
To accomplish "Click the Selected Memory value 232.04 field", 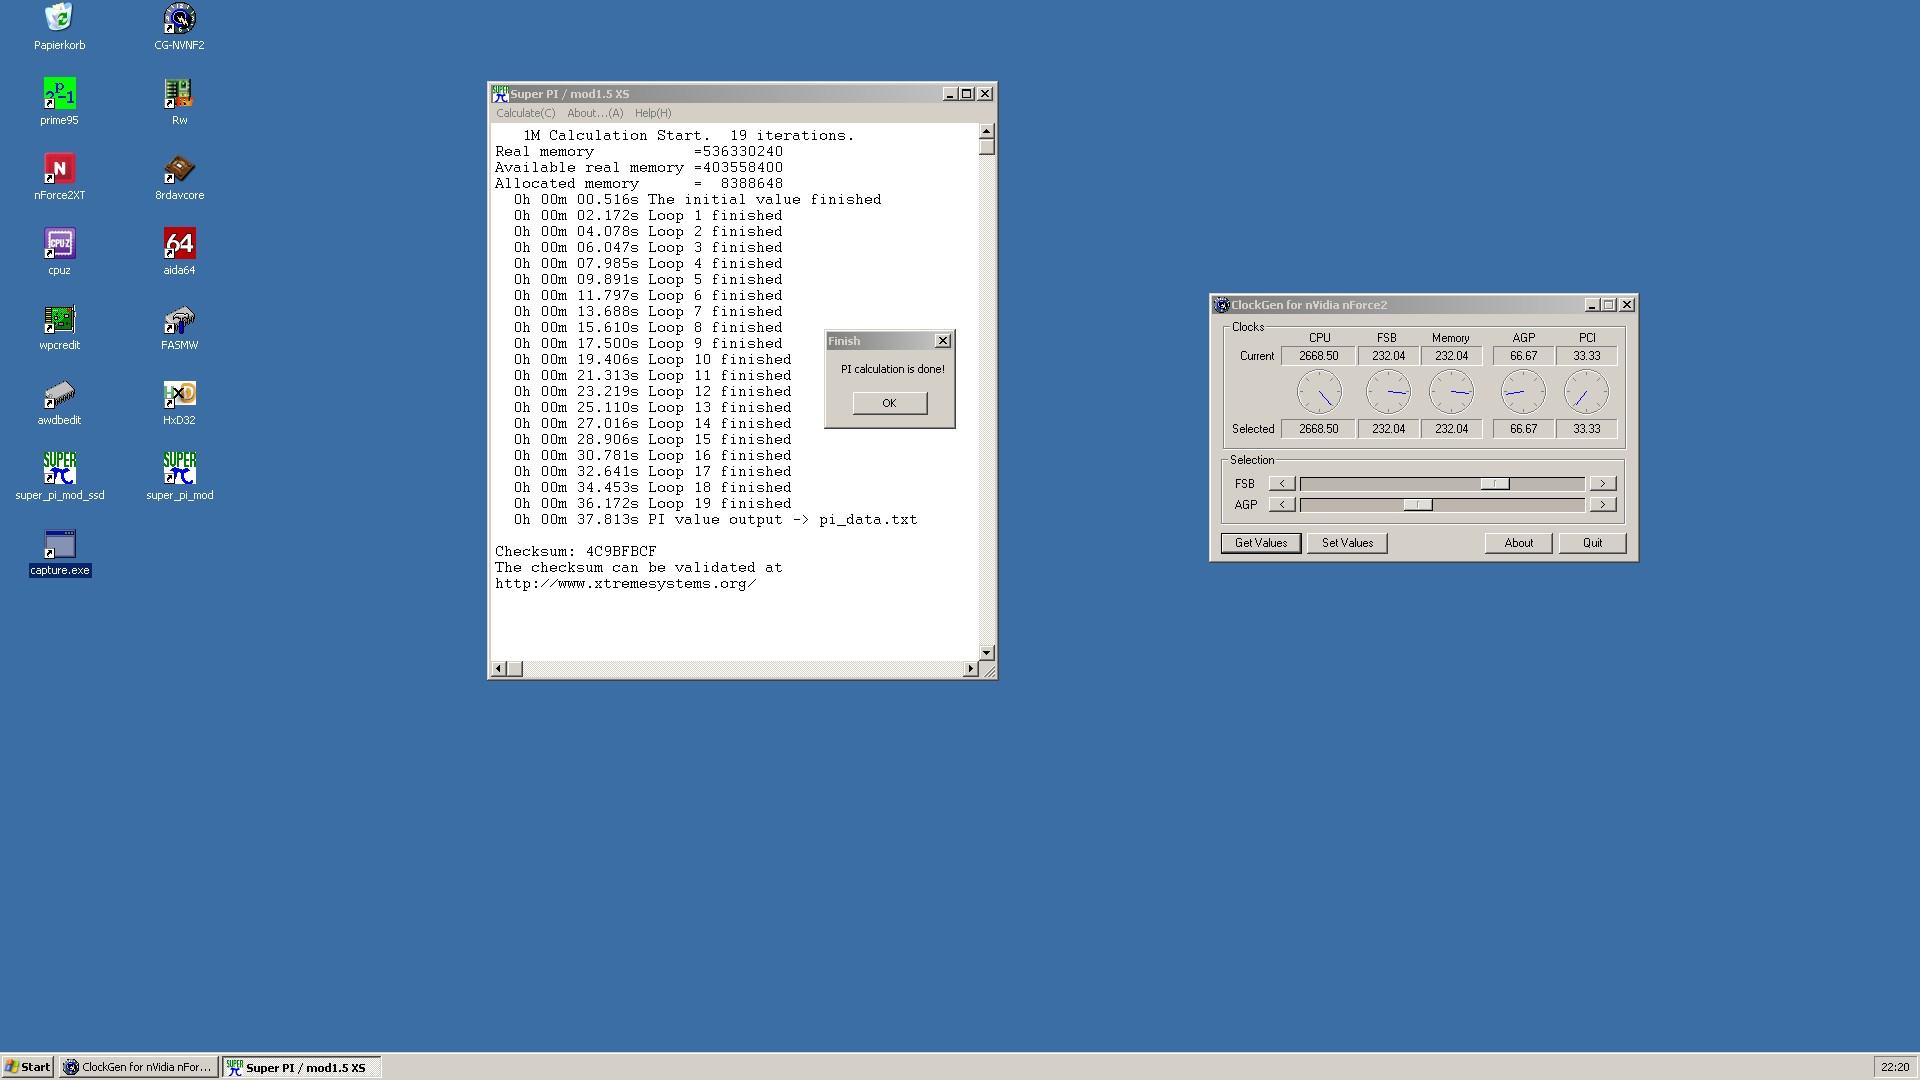I will (x=1451, y=429).
